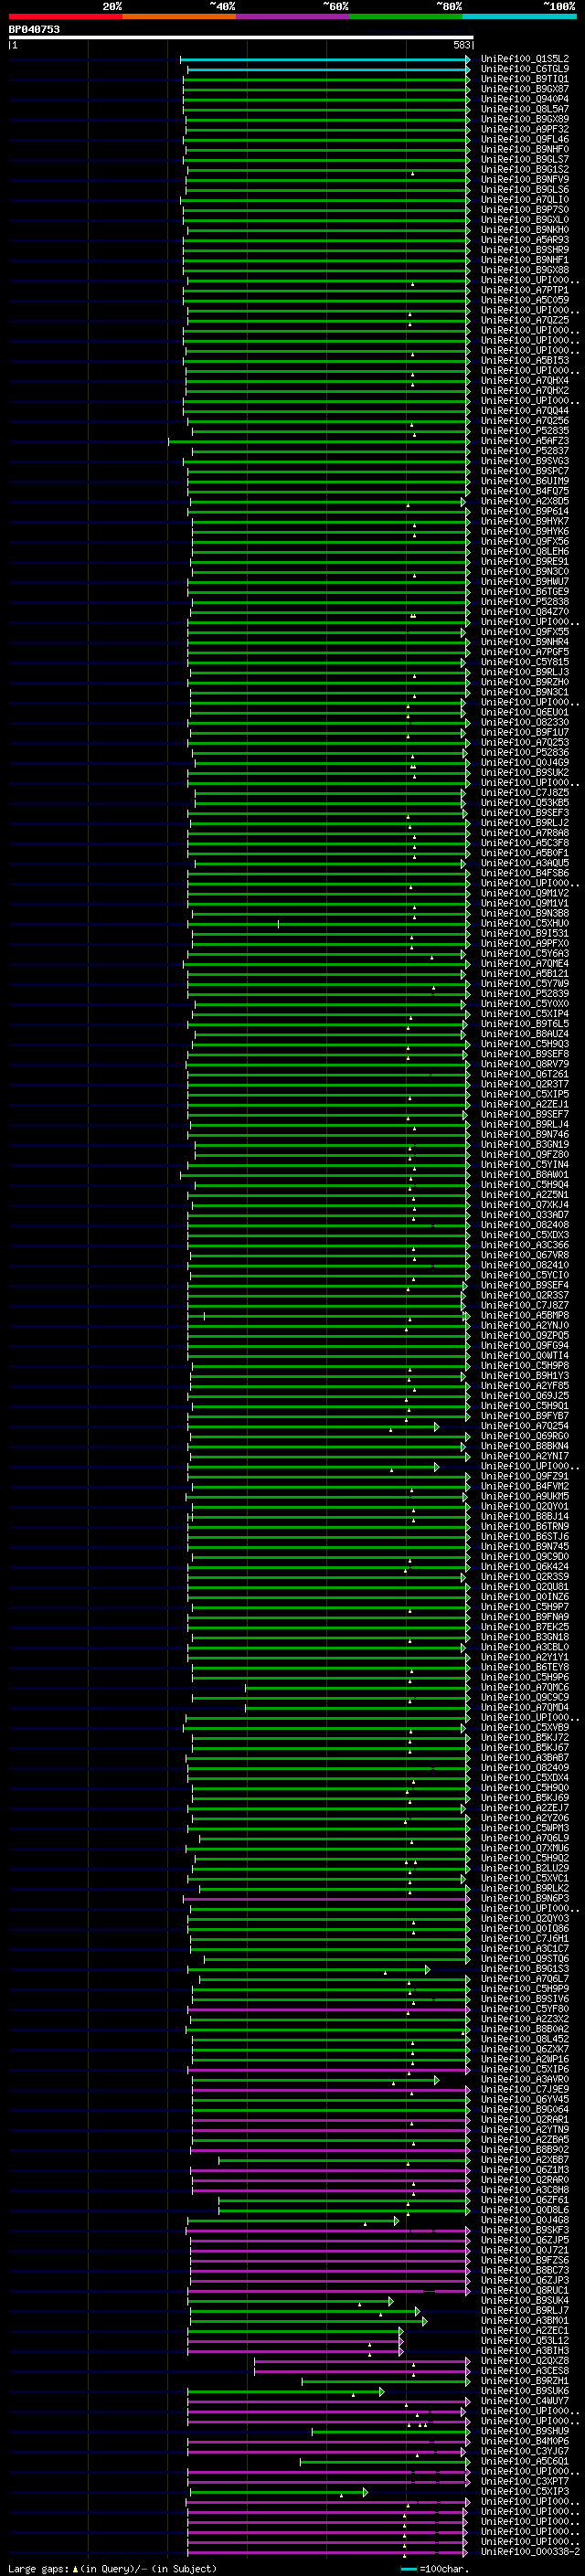This screenshot has width=585, height=2576.
Task: Select the query name BP040753
Action: tap(34, 29)
